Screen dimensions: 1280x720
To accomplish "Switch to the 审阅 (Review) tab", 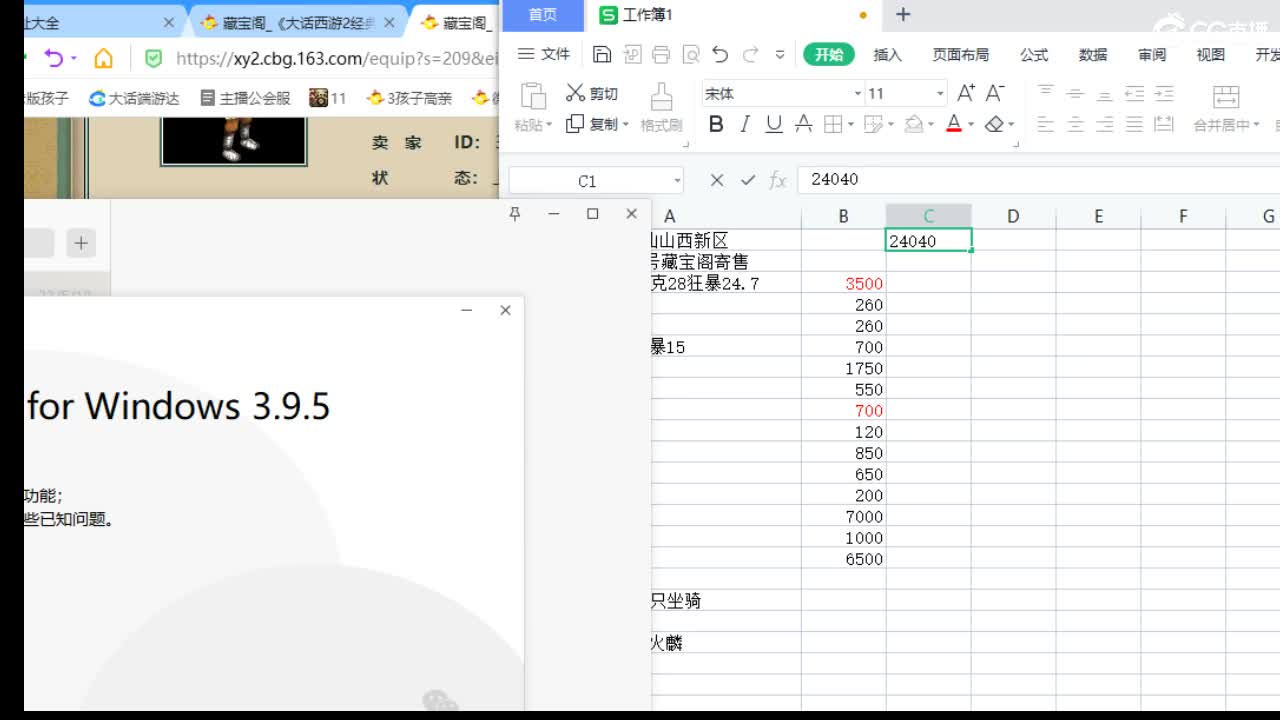I will coord(1152,55).
